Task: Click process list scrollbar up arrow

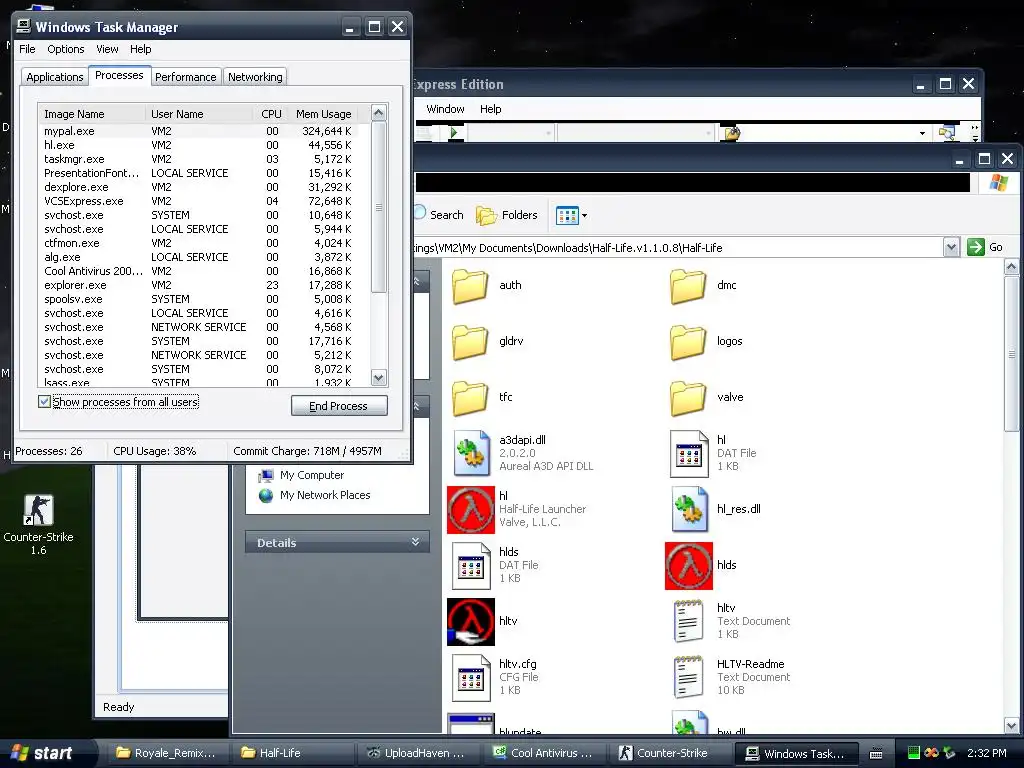Action: [379, 113]
